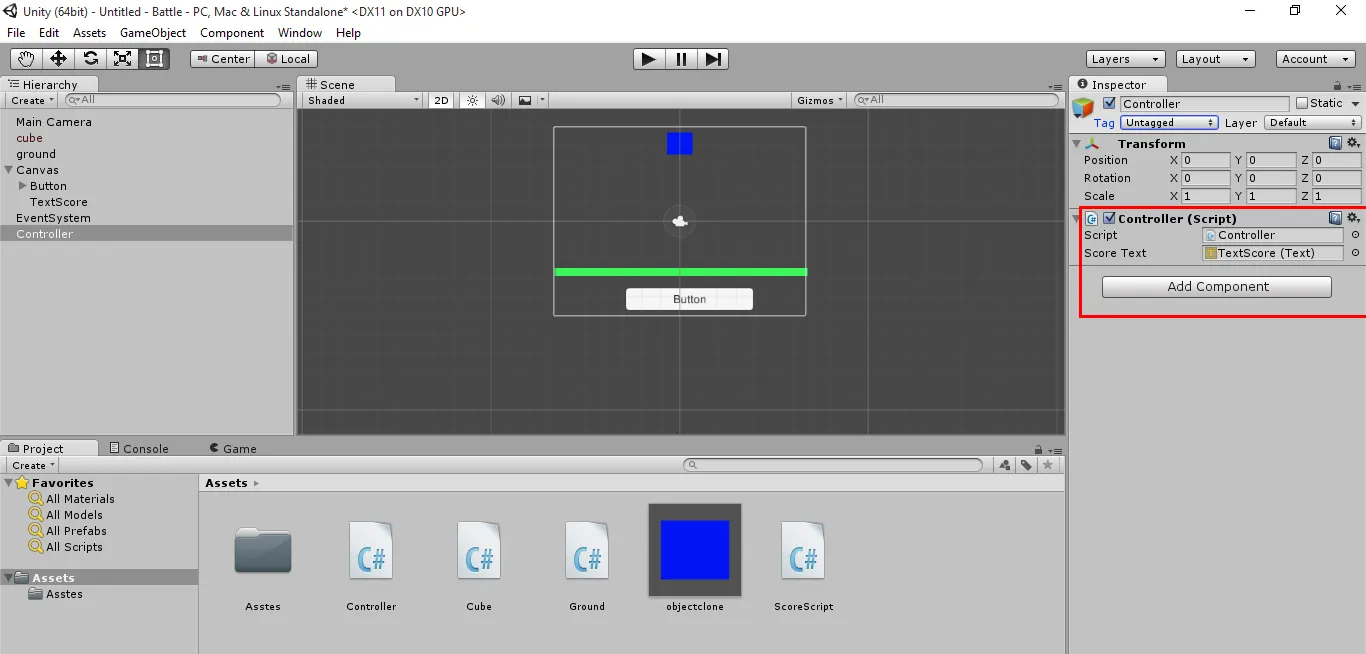Open Controller Script gear menu
Viewport: 1366px width, 654px height.
tap(1353, 218)
